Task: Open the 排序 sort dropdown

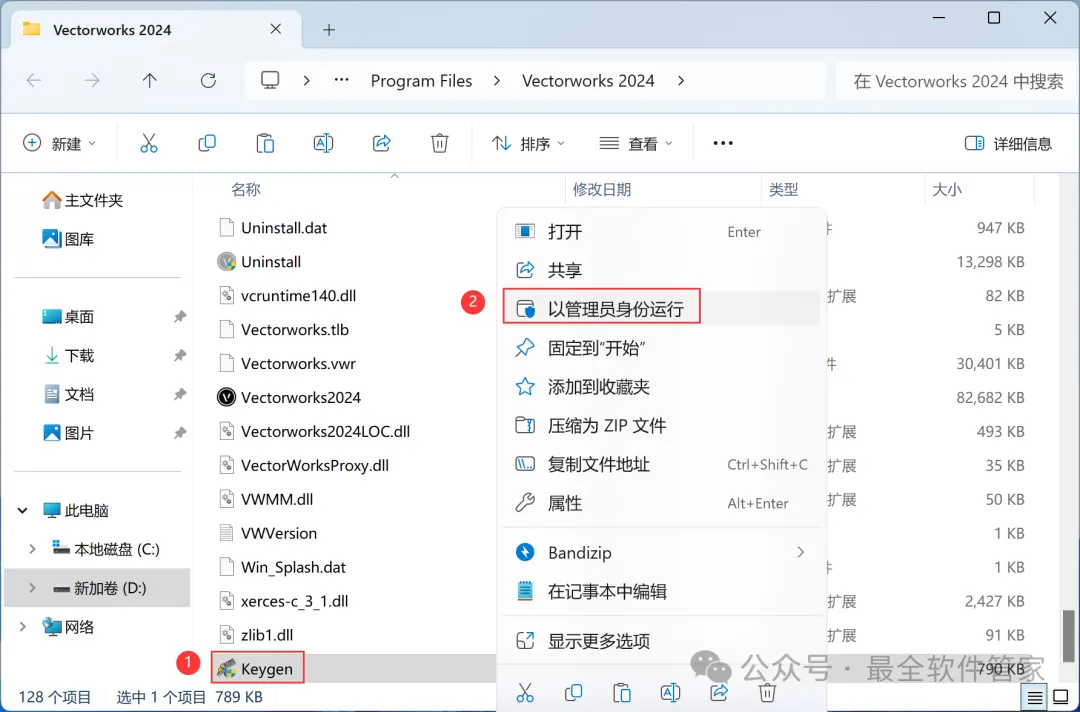Action: coord(528,143)
